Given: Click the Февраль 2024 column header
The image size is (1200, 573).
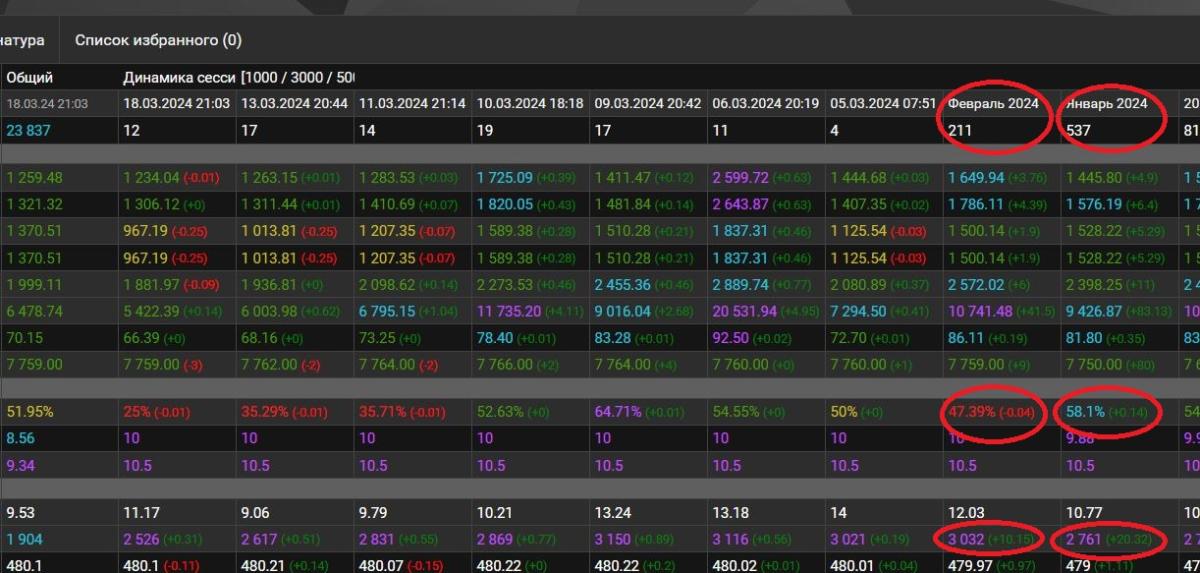Looking at the screenshot, I should 993,103.
